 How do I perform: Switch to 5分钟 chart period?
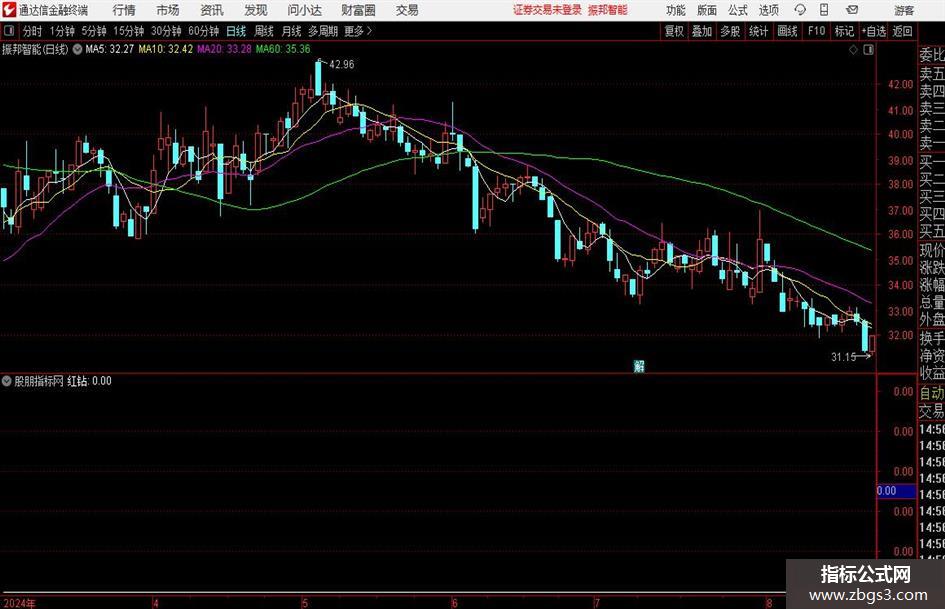[93, 31]
